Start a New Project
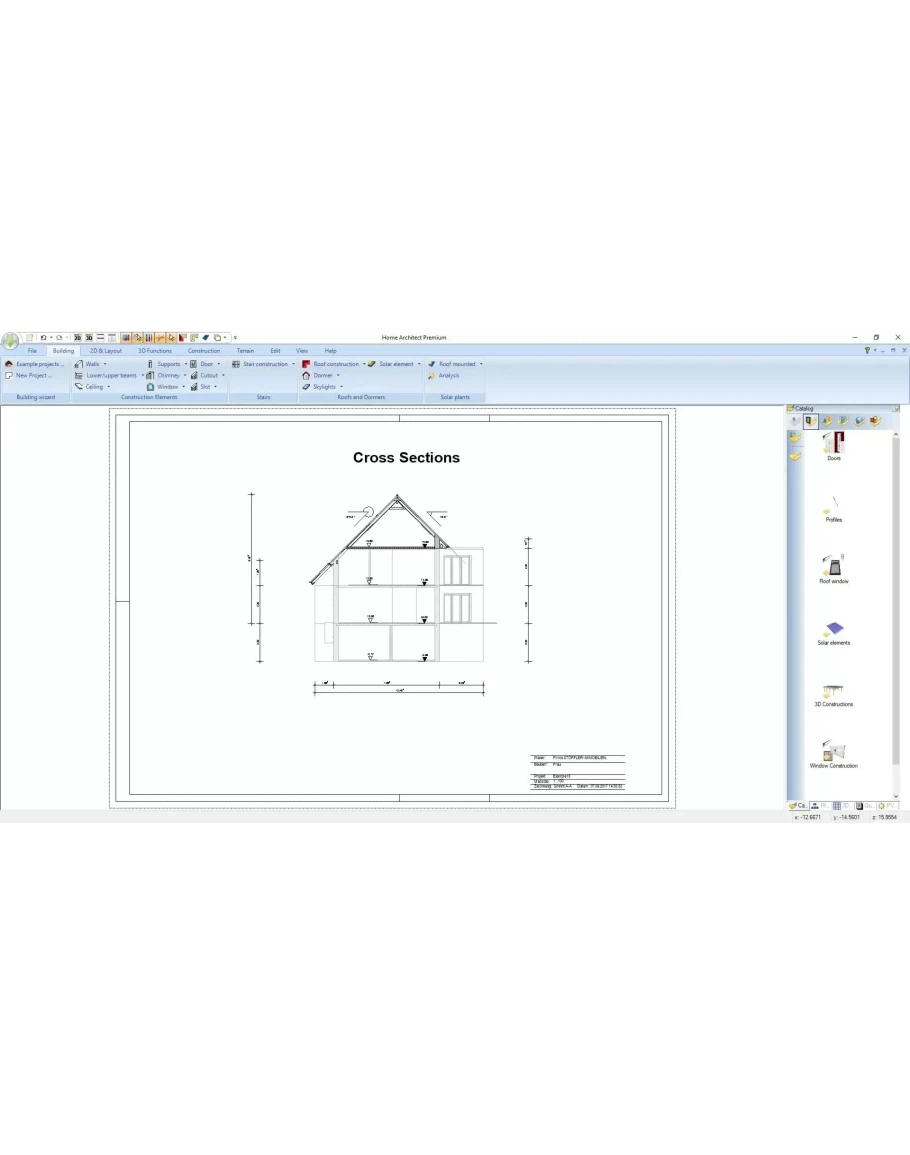Viewport: 910px width, 1155px height. coord(33,375)
